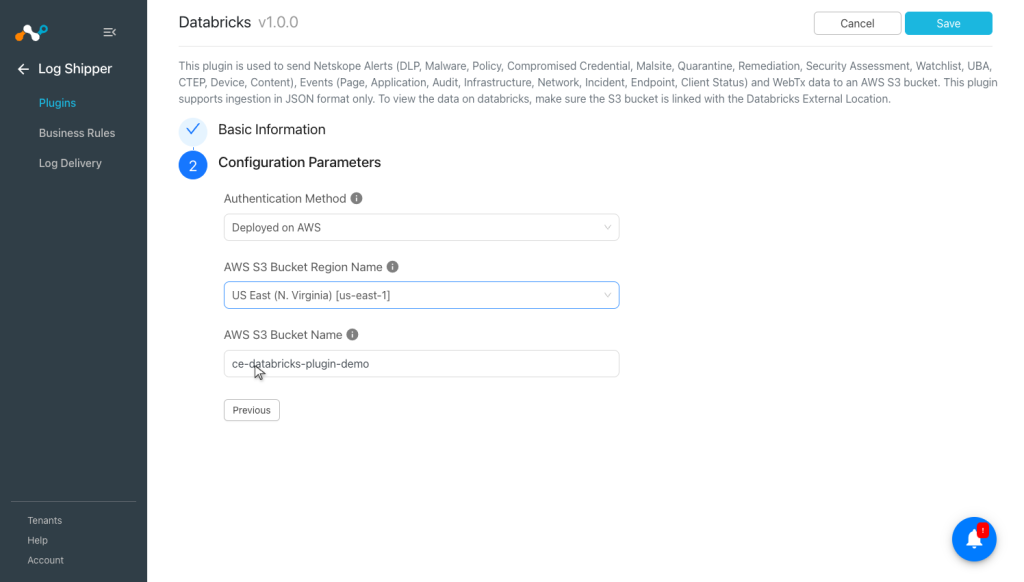1024x582 pixels.
Task: Show AWS S3 Bucket Name info icon
Action: tap(352, 334)
